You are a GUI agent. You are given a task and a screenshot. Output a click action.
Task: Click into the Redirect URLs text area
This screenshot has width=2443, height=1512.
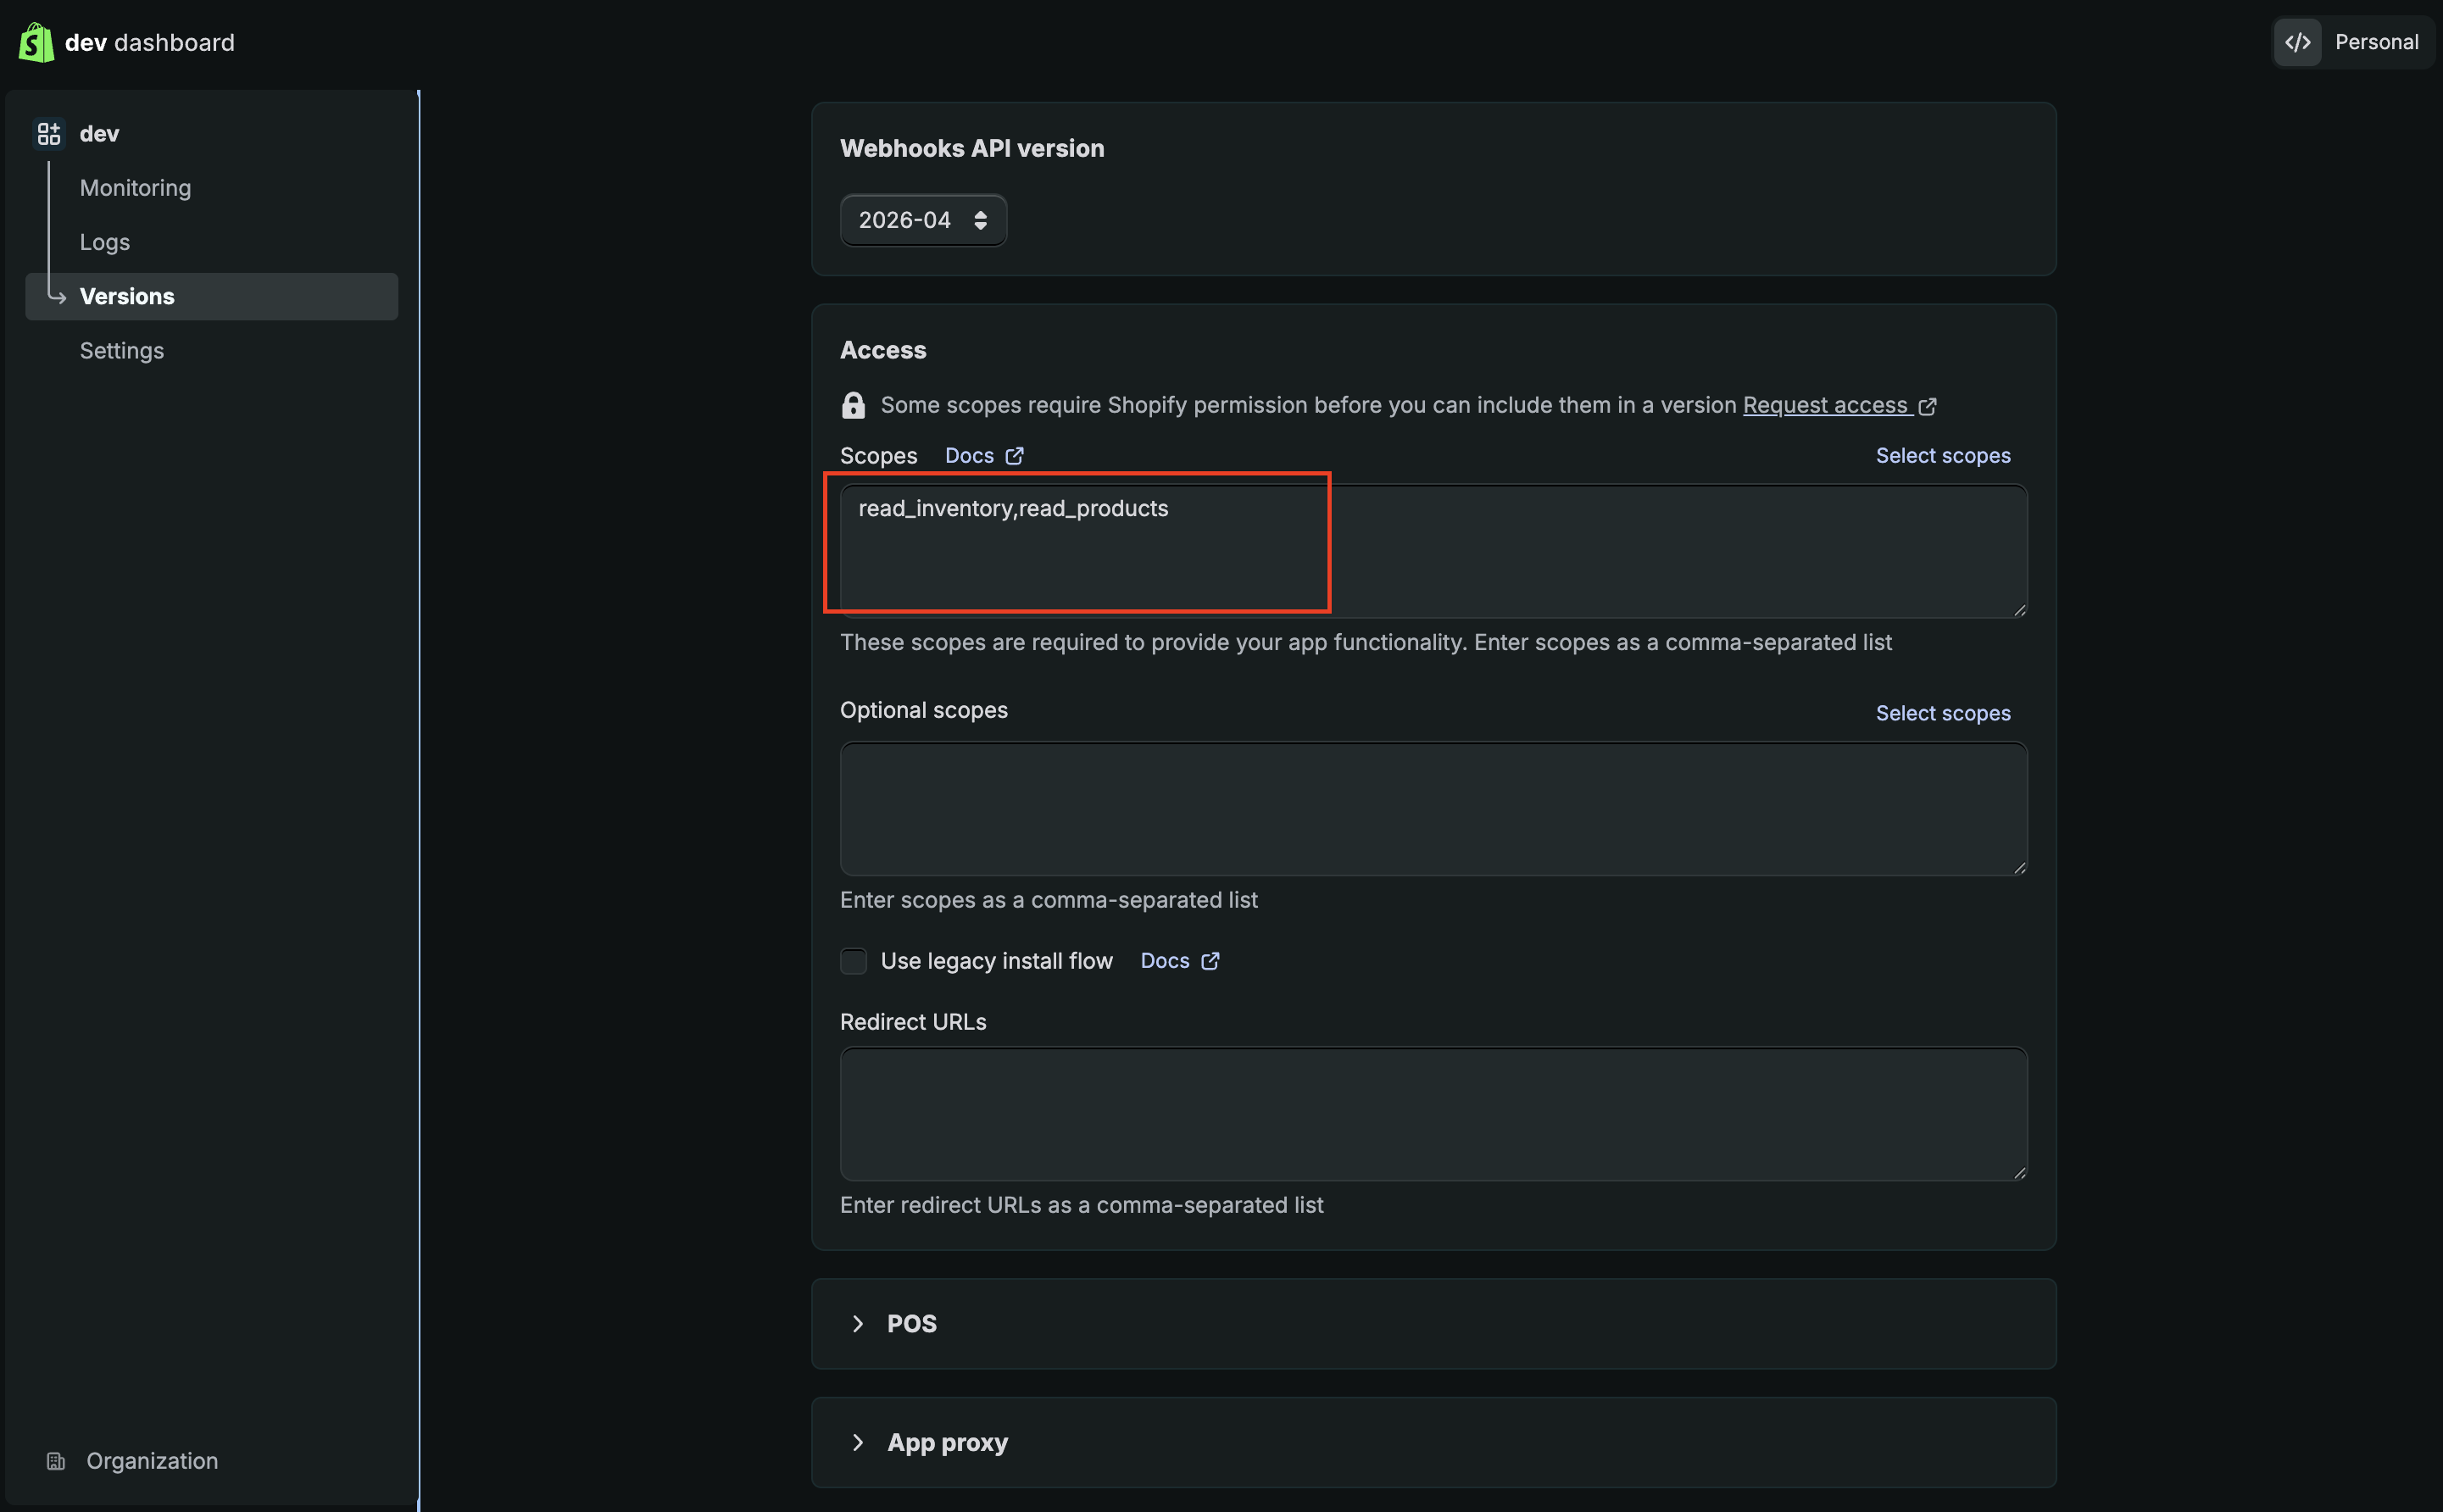[1433, 1114]
